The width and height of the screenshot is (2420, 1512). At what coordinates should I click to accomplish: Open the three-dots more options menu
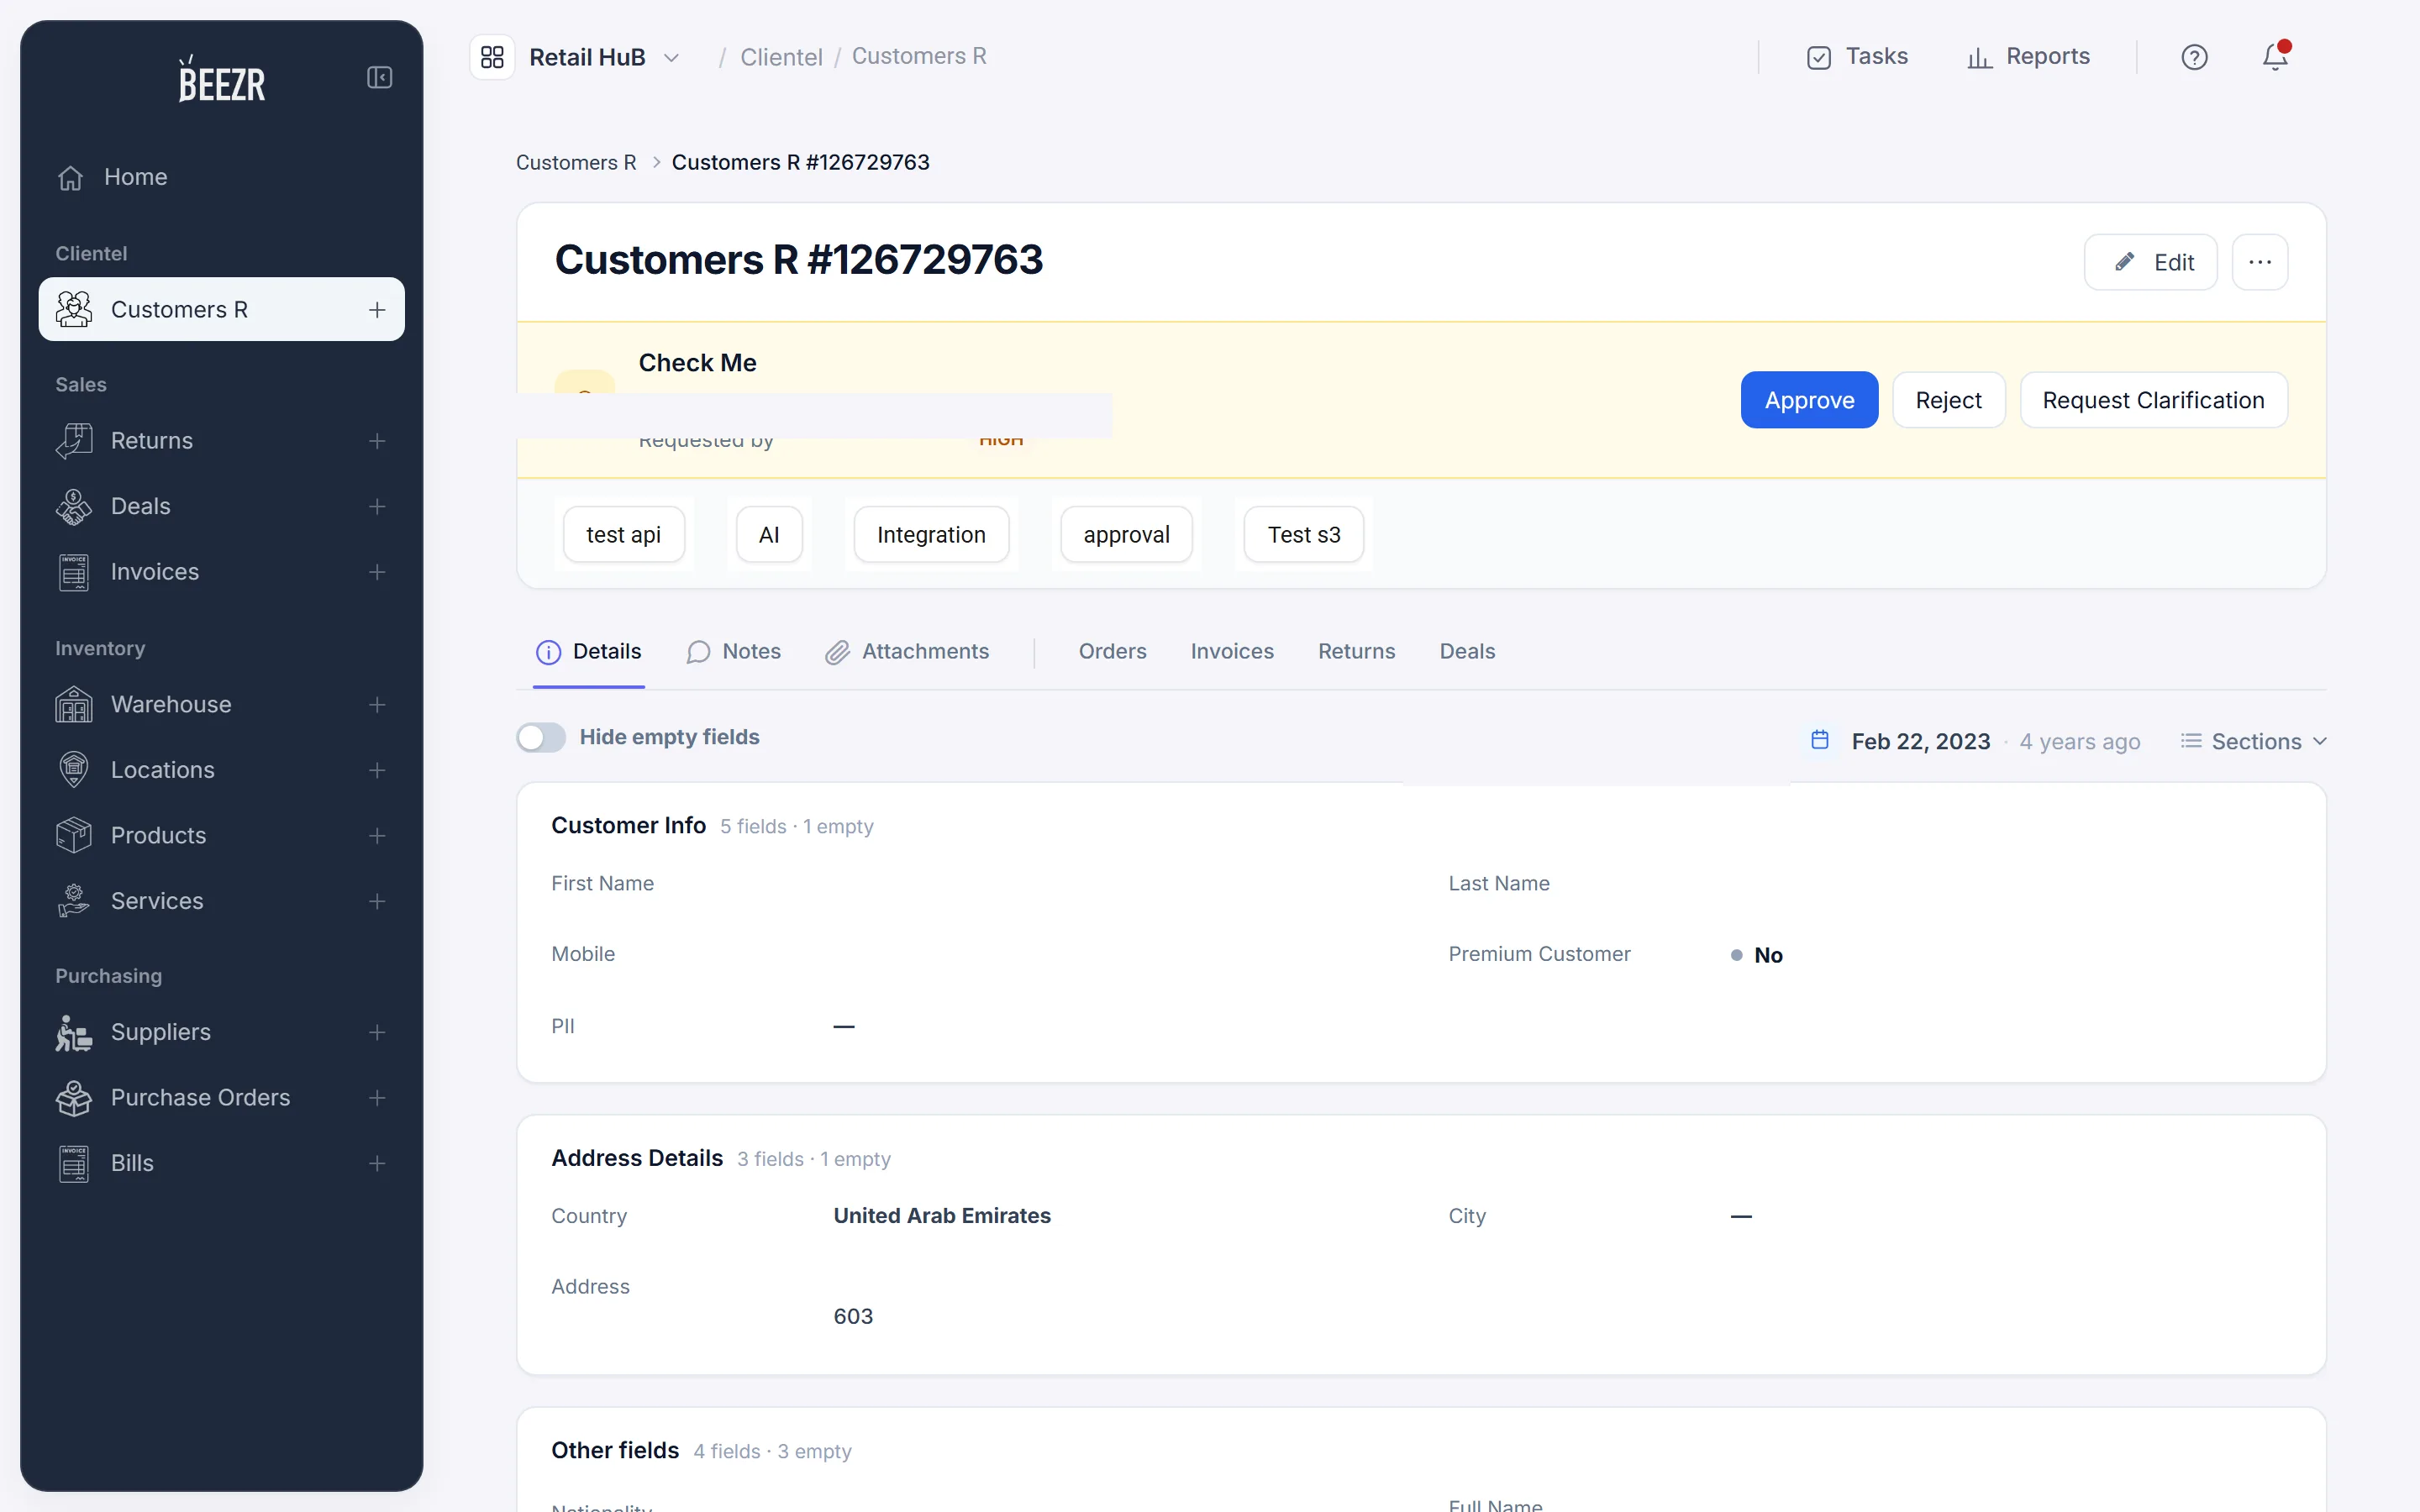(x=2260, y=262)
